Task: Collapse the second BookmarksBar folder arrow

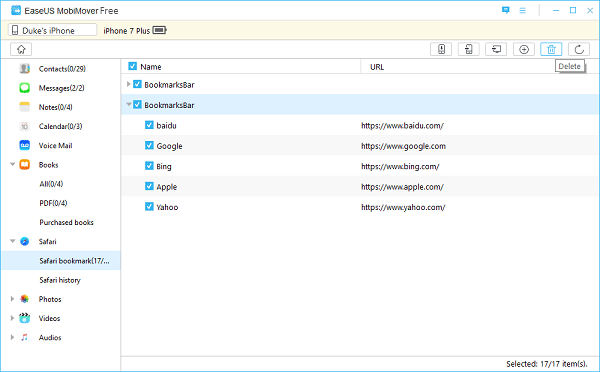Action: coord(129,104)
